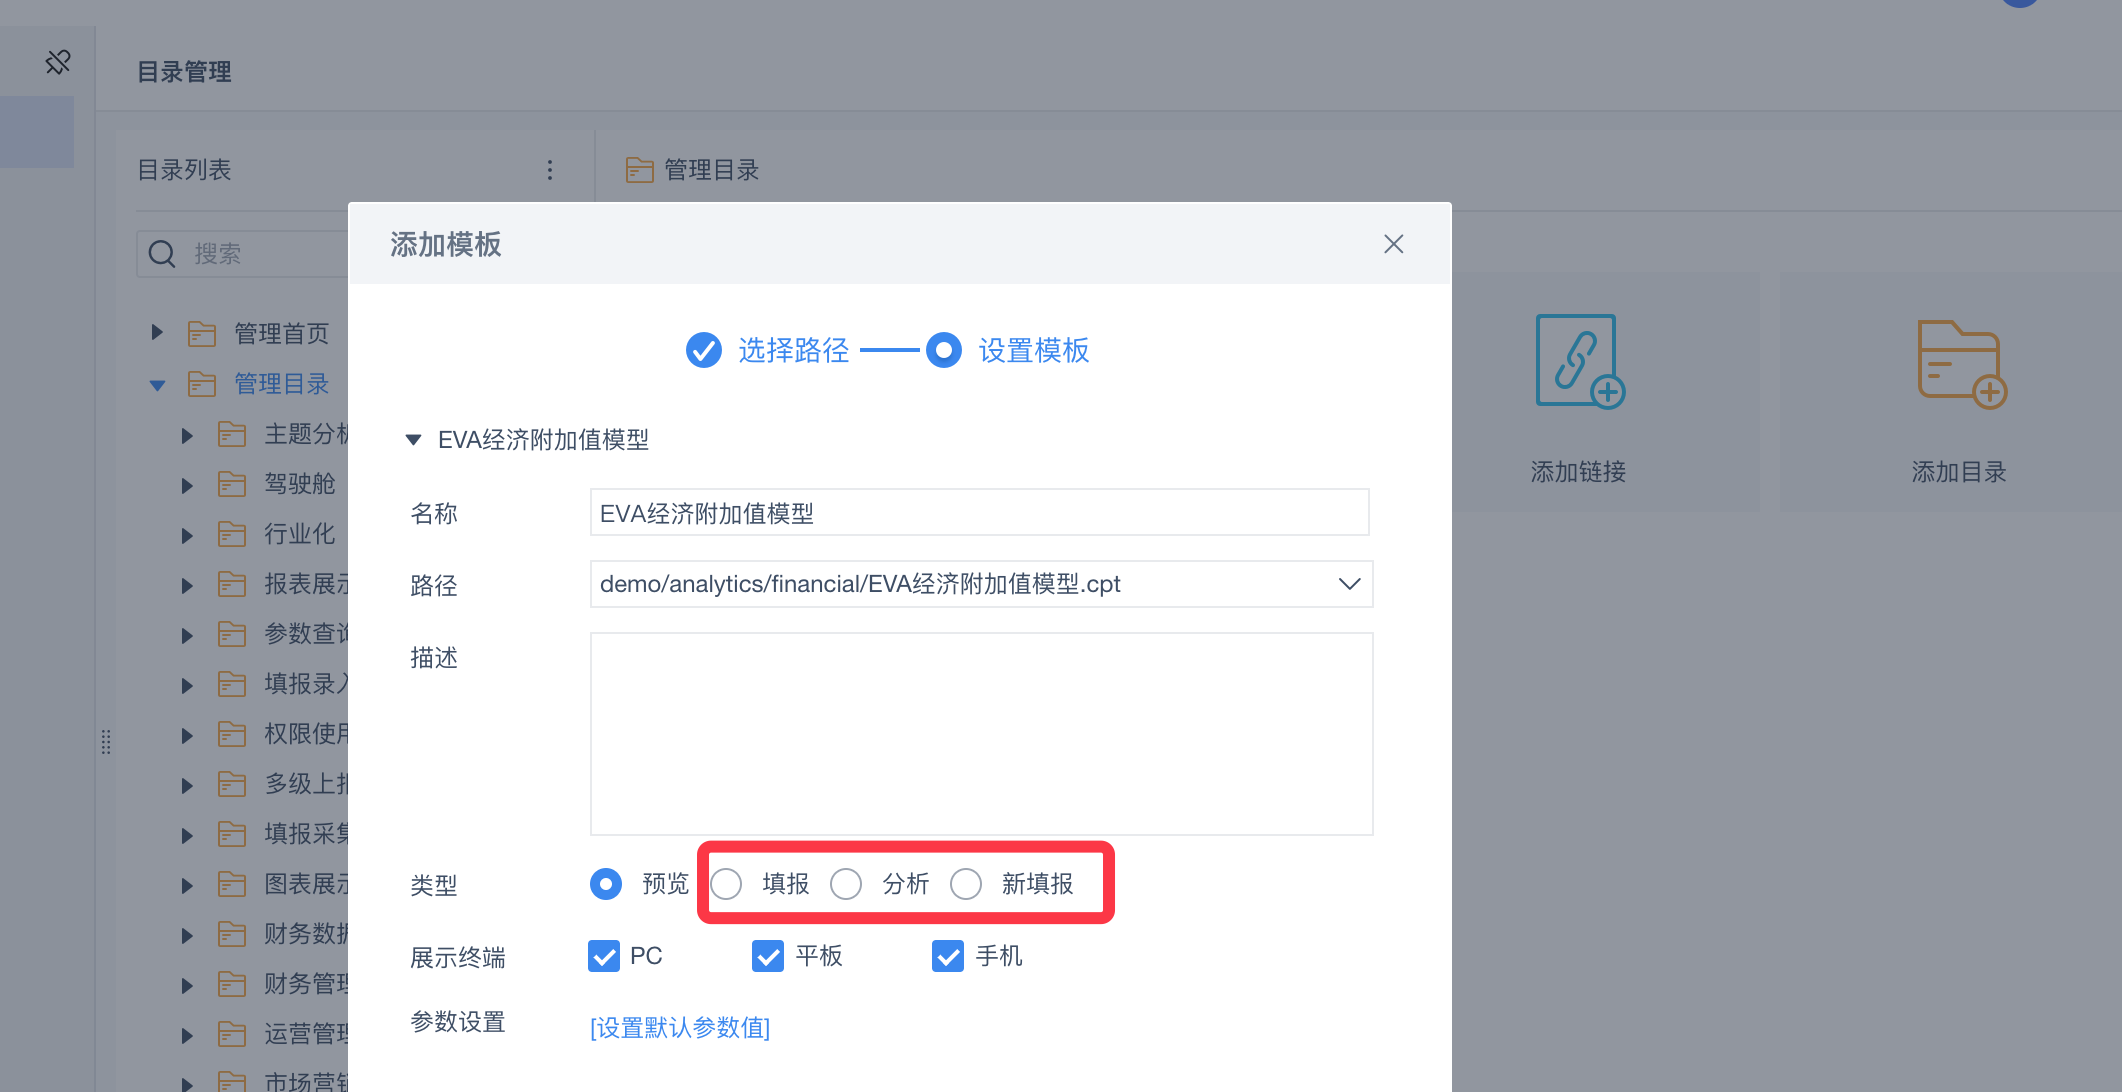Click the Add Link (添加链接) icon
The height and width of the screenshot is (1092, 2122).
(x=1579, y=362)
